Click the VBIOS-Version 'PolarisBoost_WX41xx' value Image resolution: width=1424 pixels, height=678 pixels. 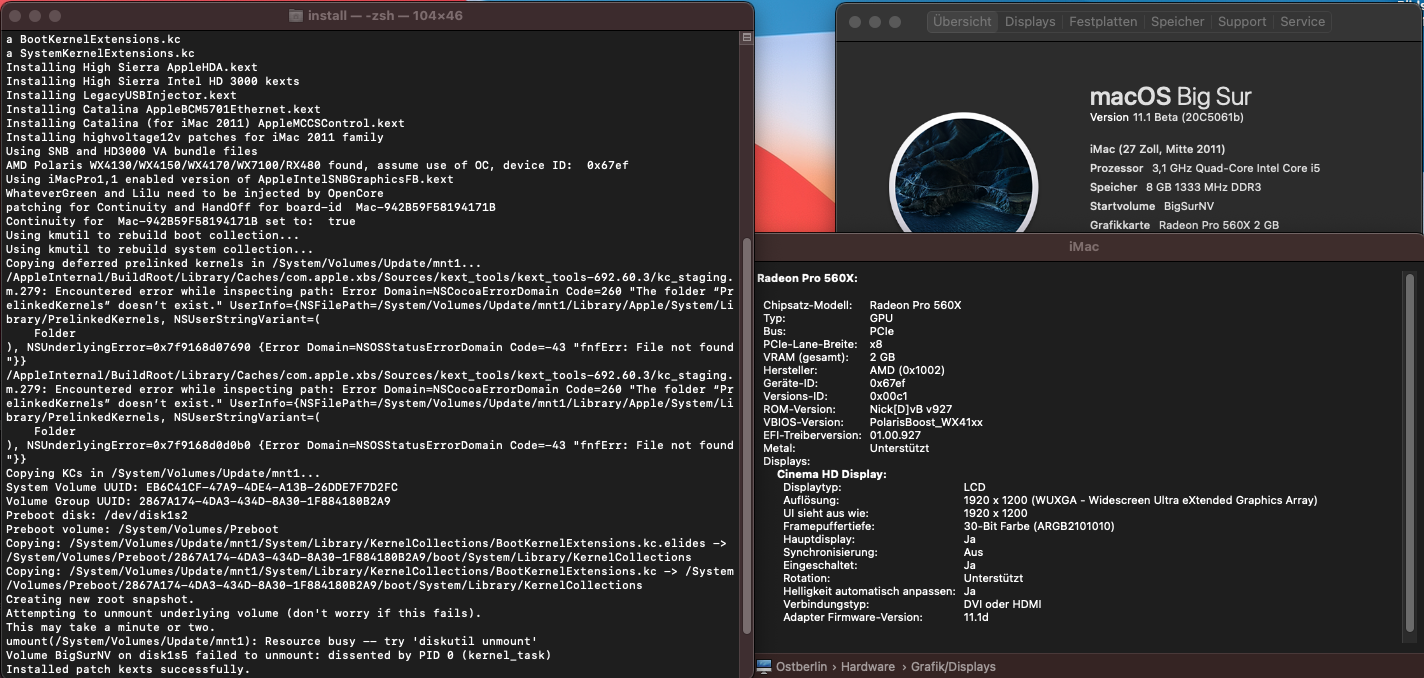tap(926, 422)
